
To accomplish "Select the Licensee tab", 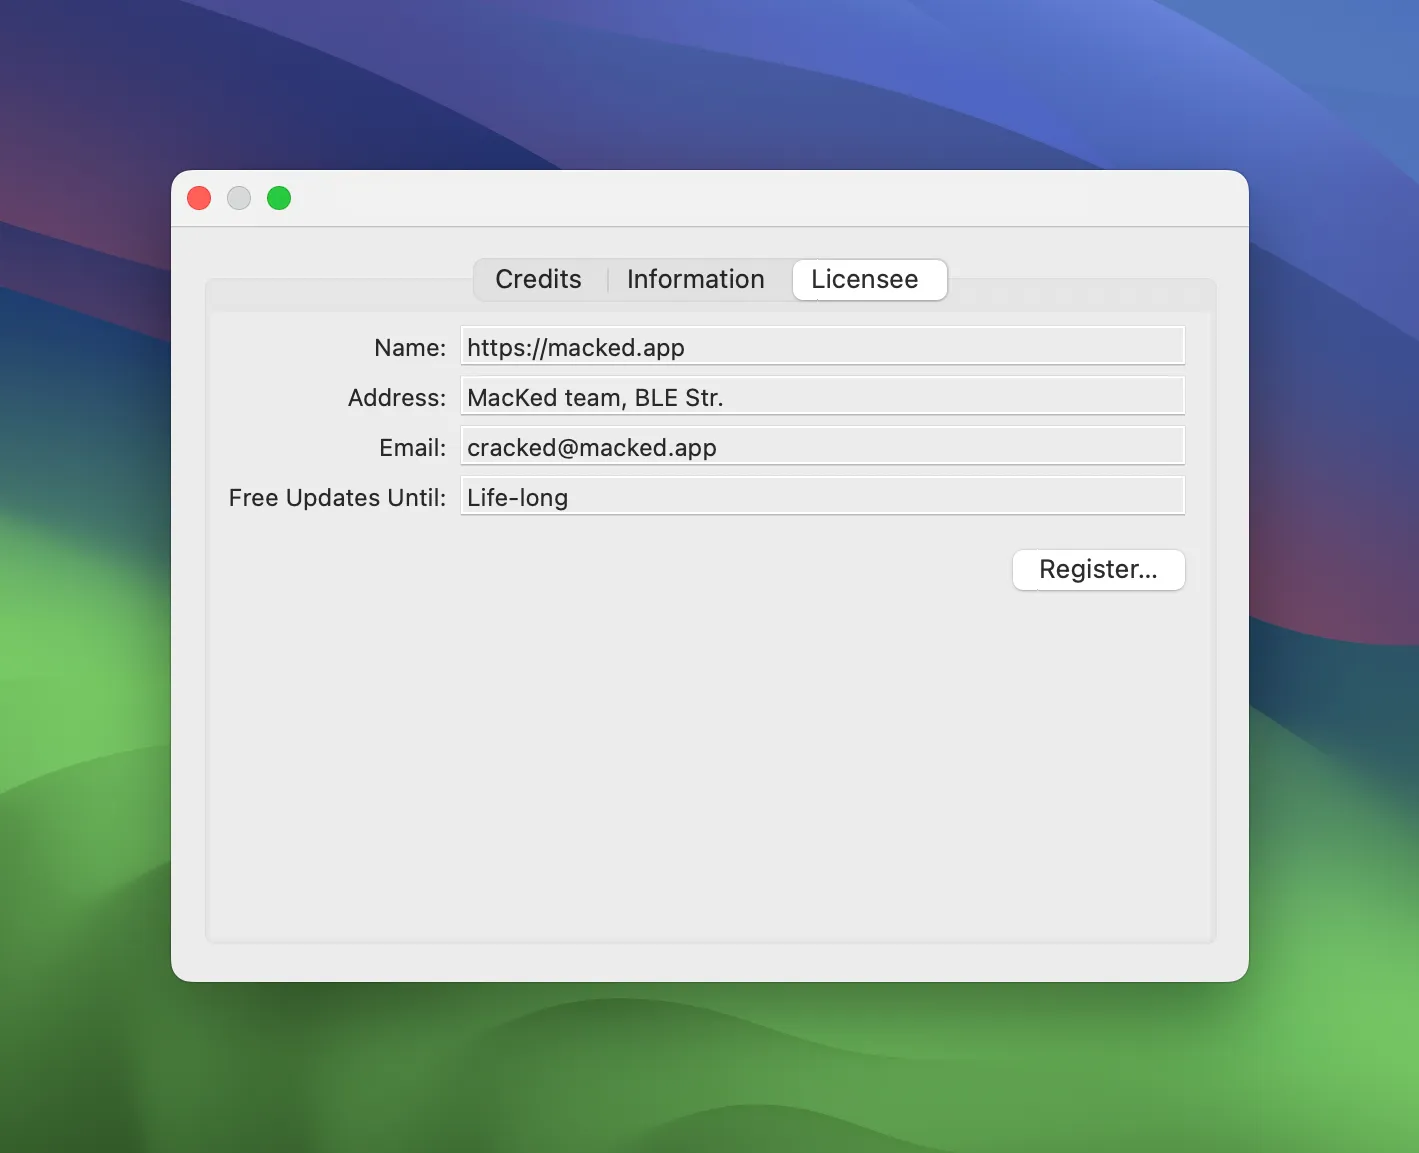I will [x=868, y=280].
